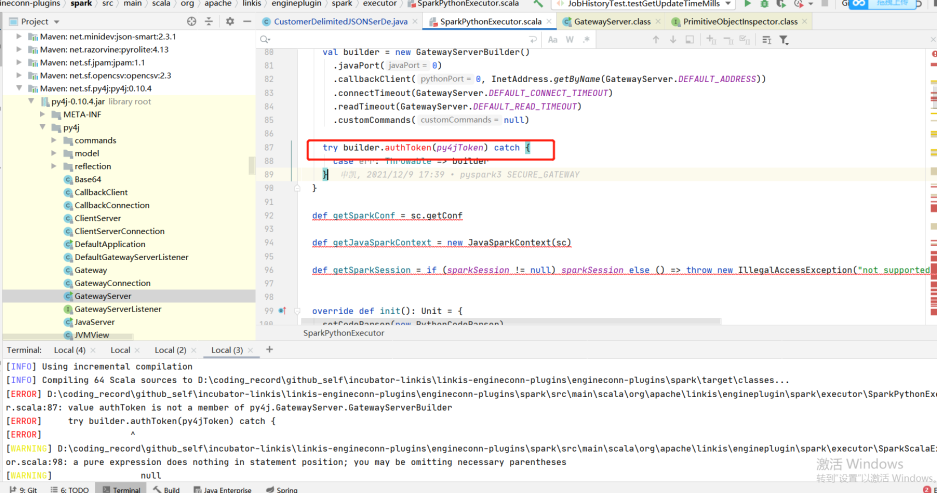The width and height of the screenshot is (937, 493).
Task: Add a new terminal session tab
Action: pyautogui.click(x=269, y=350)
